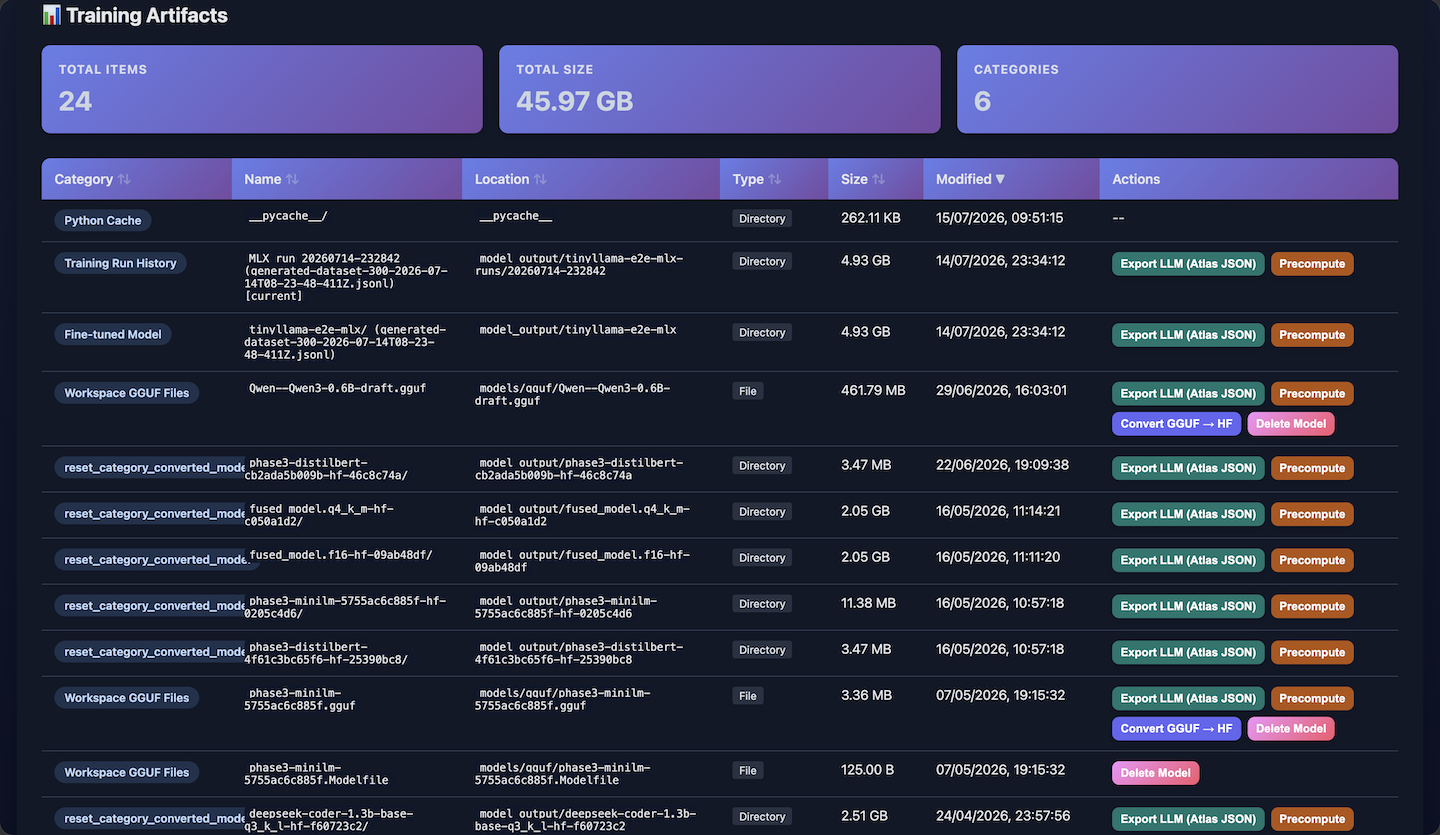Delete Model for phase3-minilm Modelfile row

[x=1155, y=773]
